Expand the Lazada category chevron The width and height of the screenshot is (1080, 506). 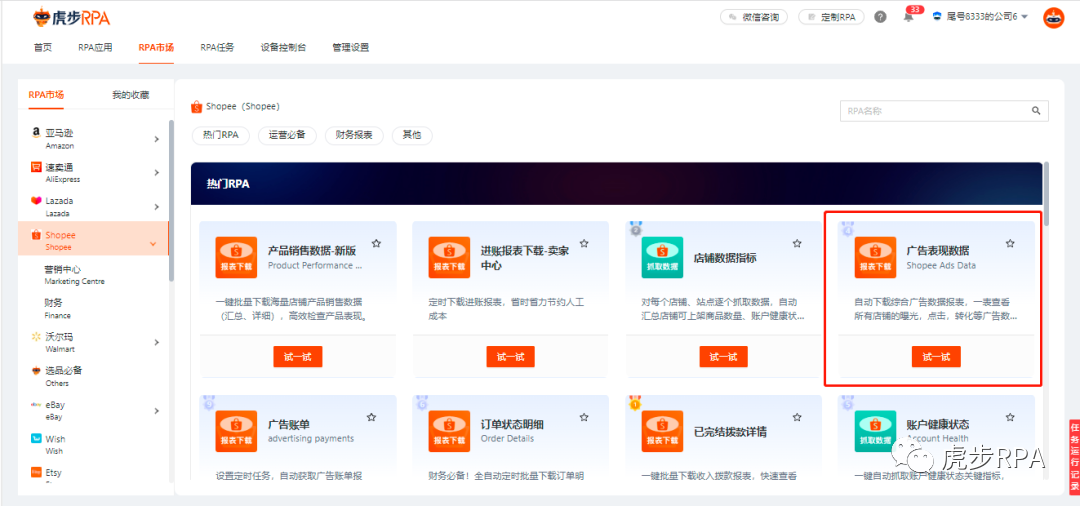pyautogui.click(x=156, y=207)
